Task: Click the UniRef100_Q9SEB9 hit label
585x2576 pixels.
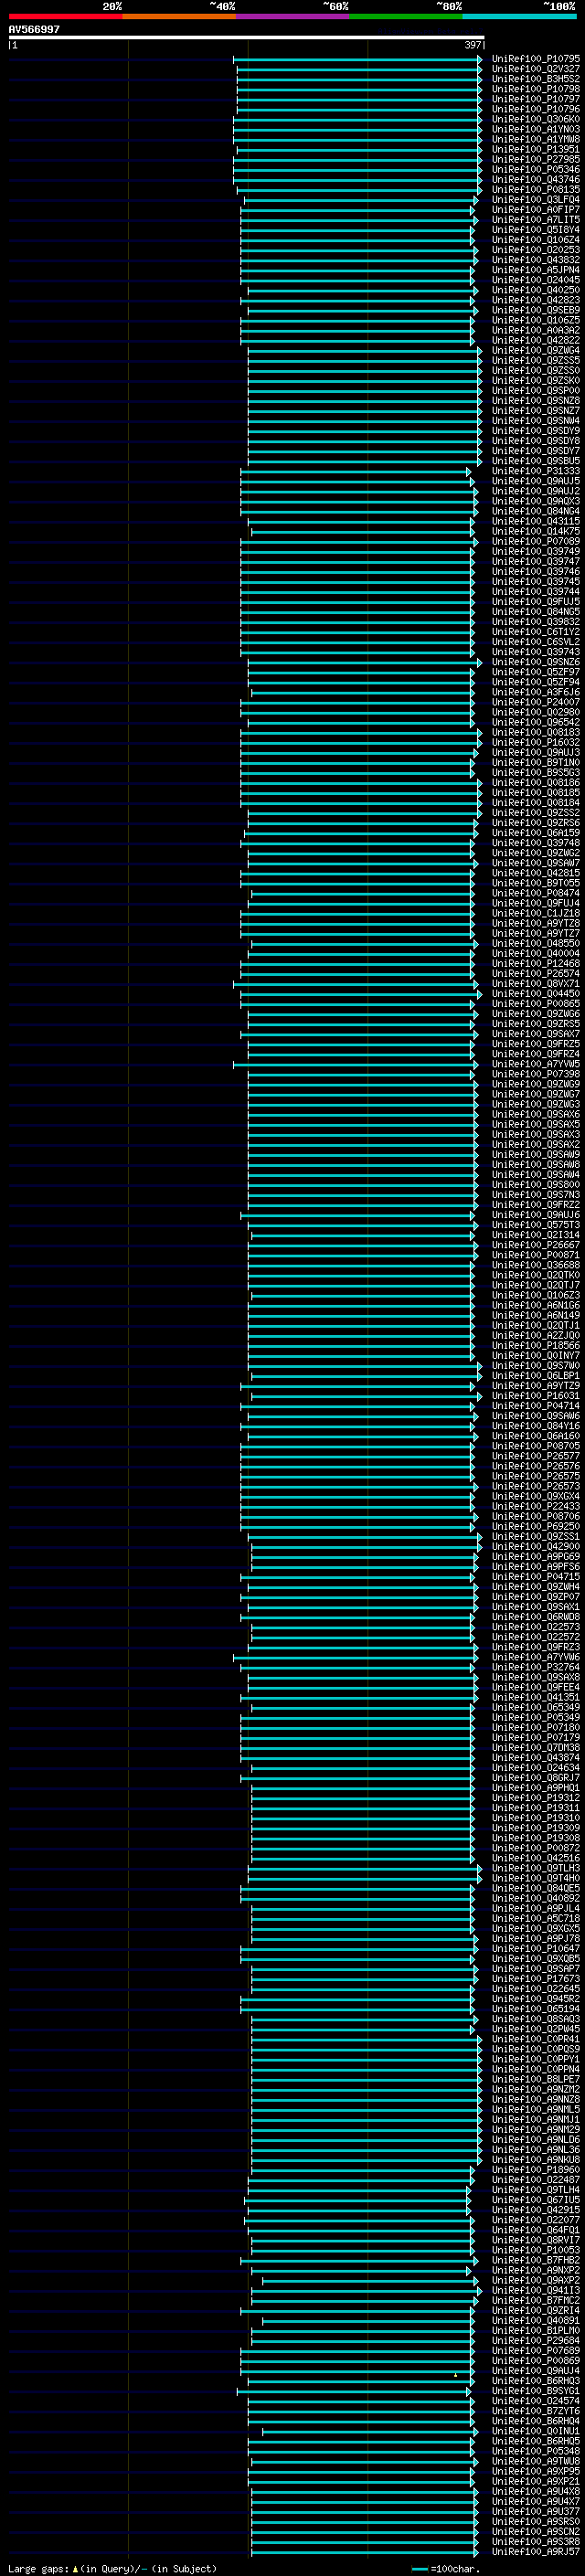Action: coord(536,310)
